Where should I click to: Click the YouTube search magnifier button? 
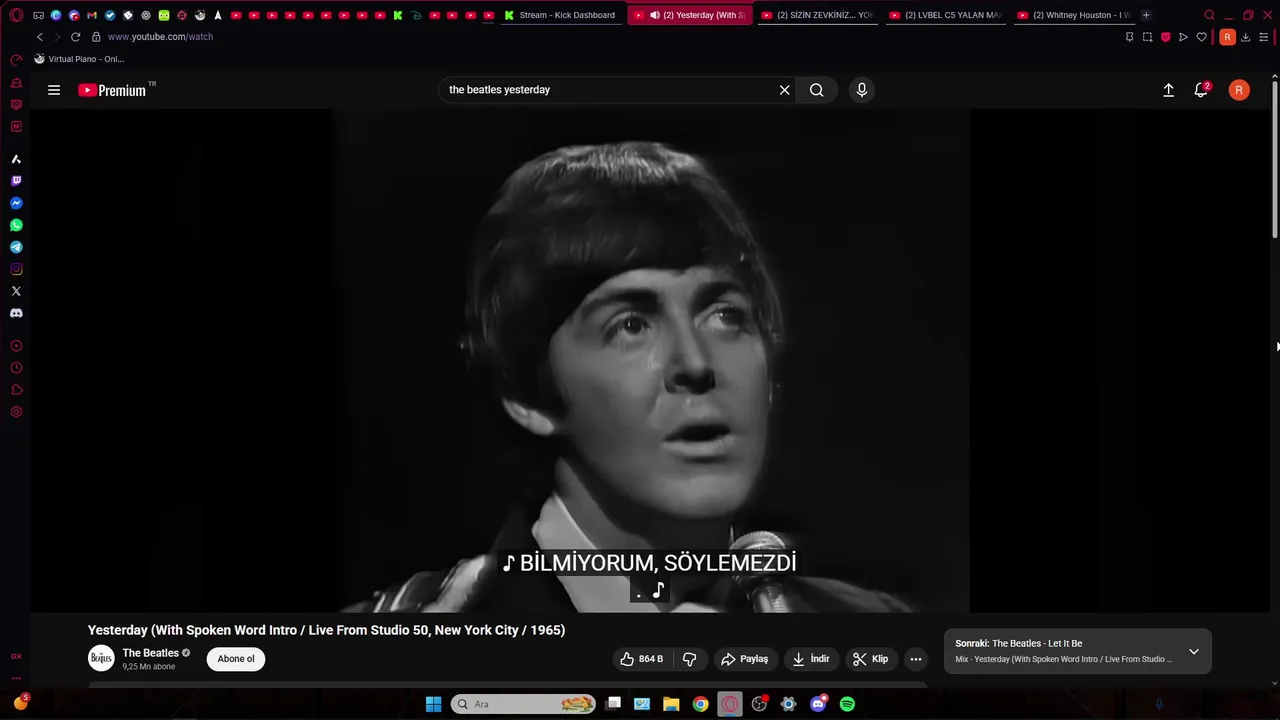(x=817, y=90)
